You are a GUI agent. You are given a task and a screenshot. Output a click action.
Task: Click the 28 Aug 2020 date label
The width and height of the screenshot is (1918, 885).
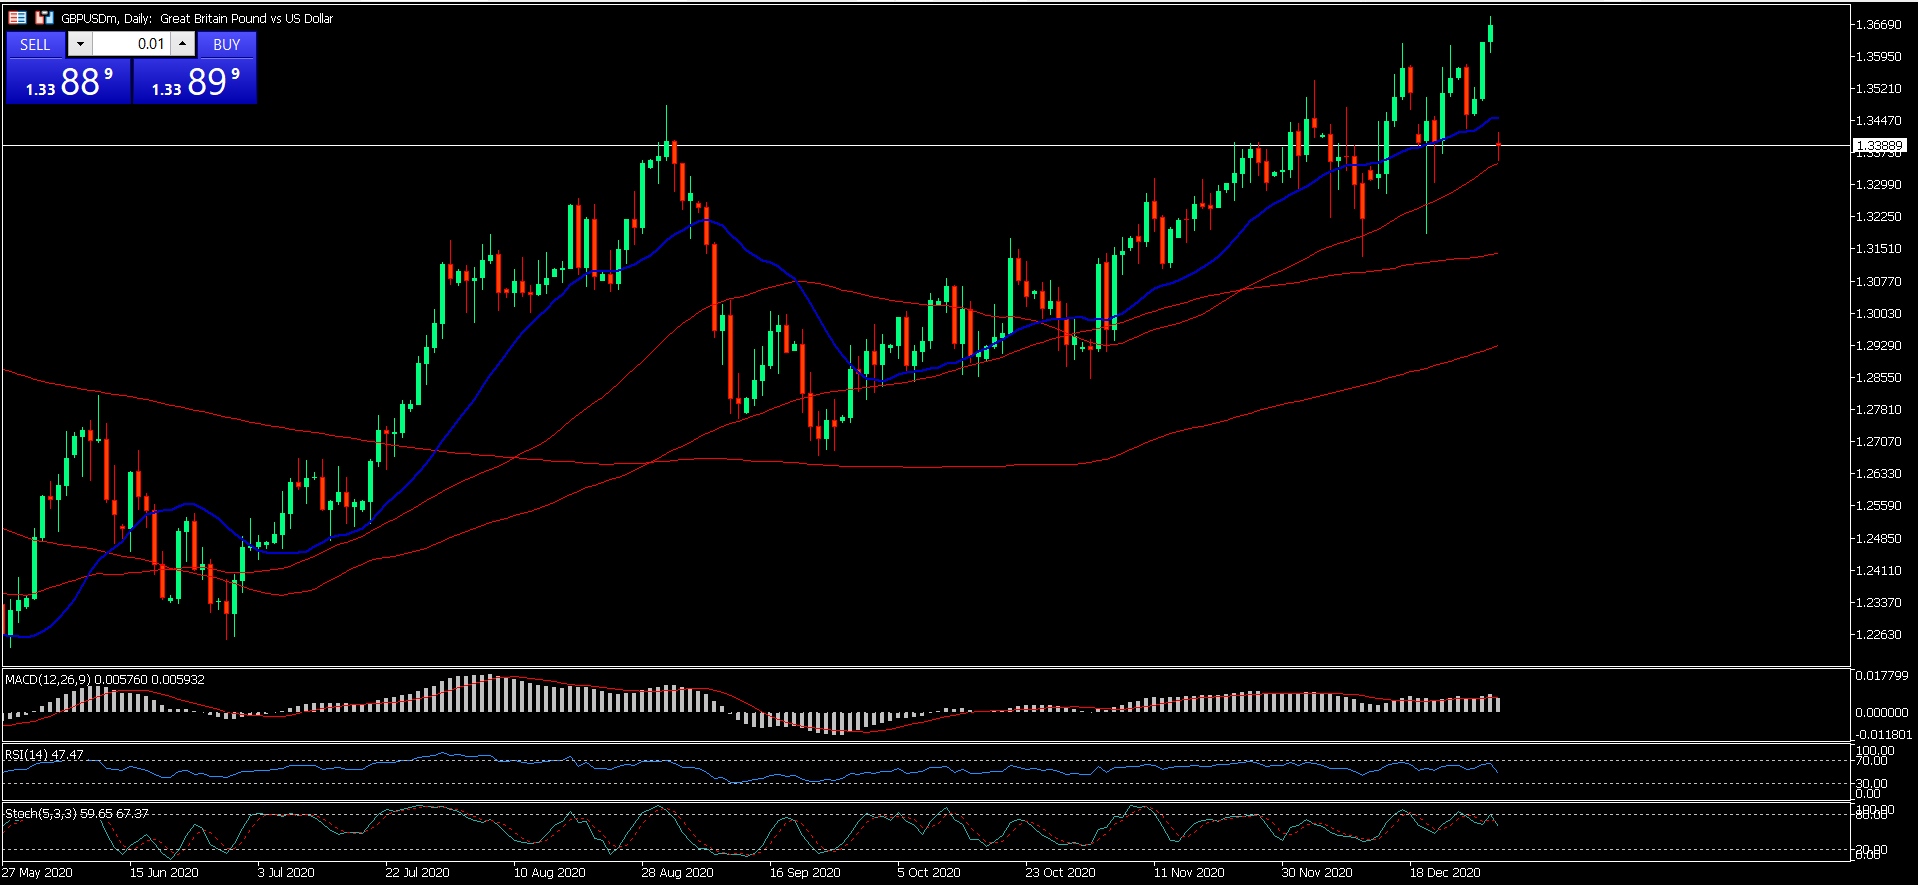(677, 873)
